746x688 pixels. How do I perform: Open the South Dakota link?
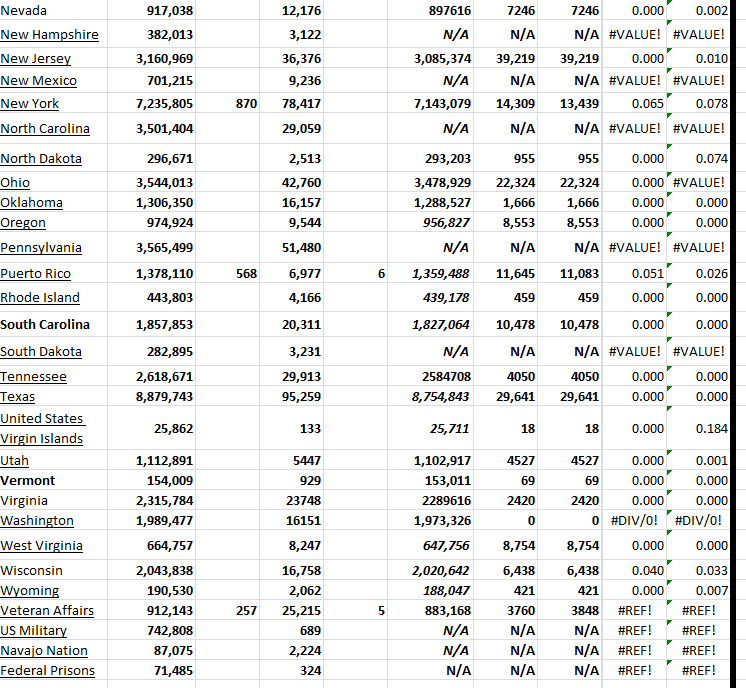click(41, 352)
